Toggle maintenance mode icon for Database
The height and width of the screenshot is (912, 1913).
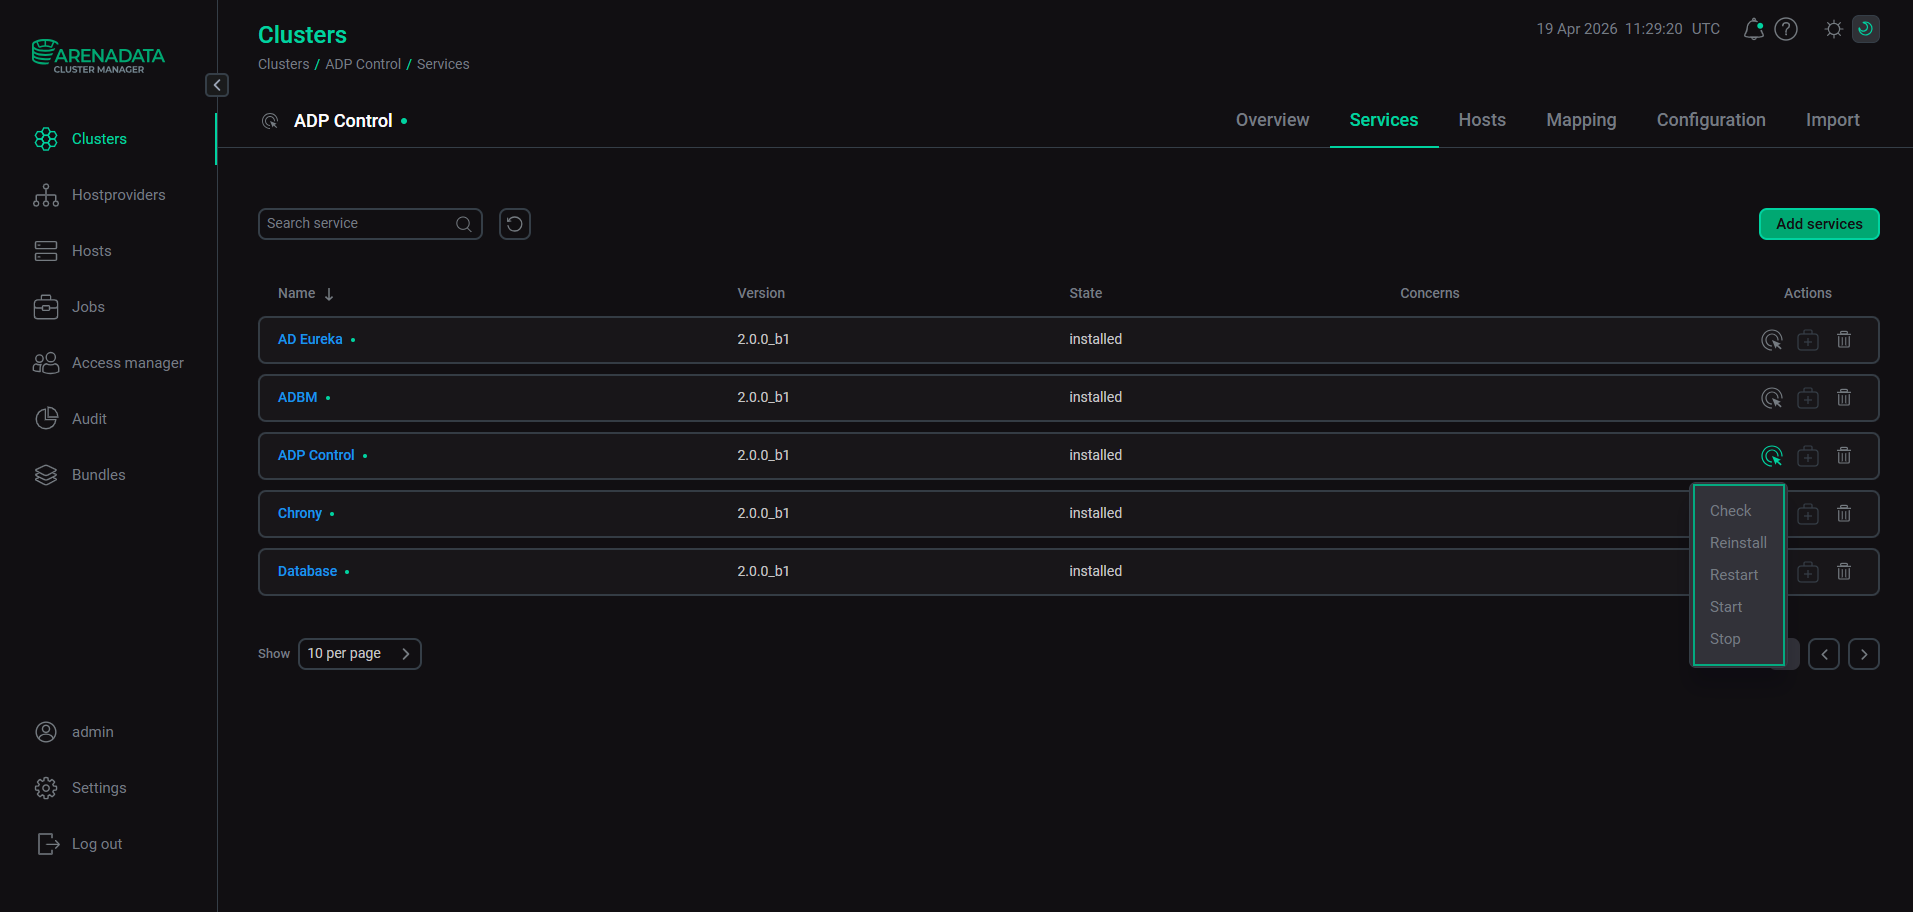(1808, 572)
